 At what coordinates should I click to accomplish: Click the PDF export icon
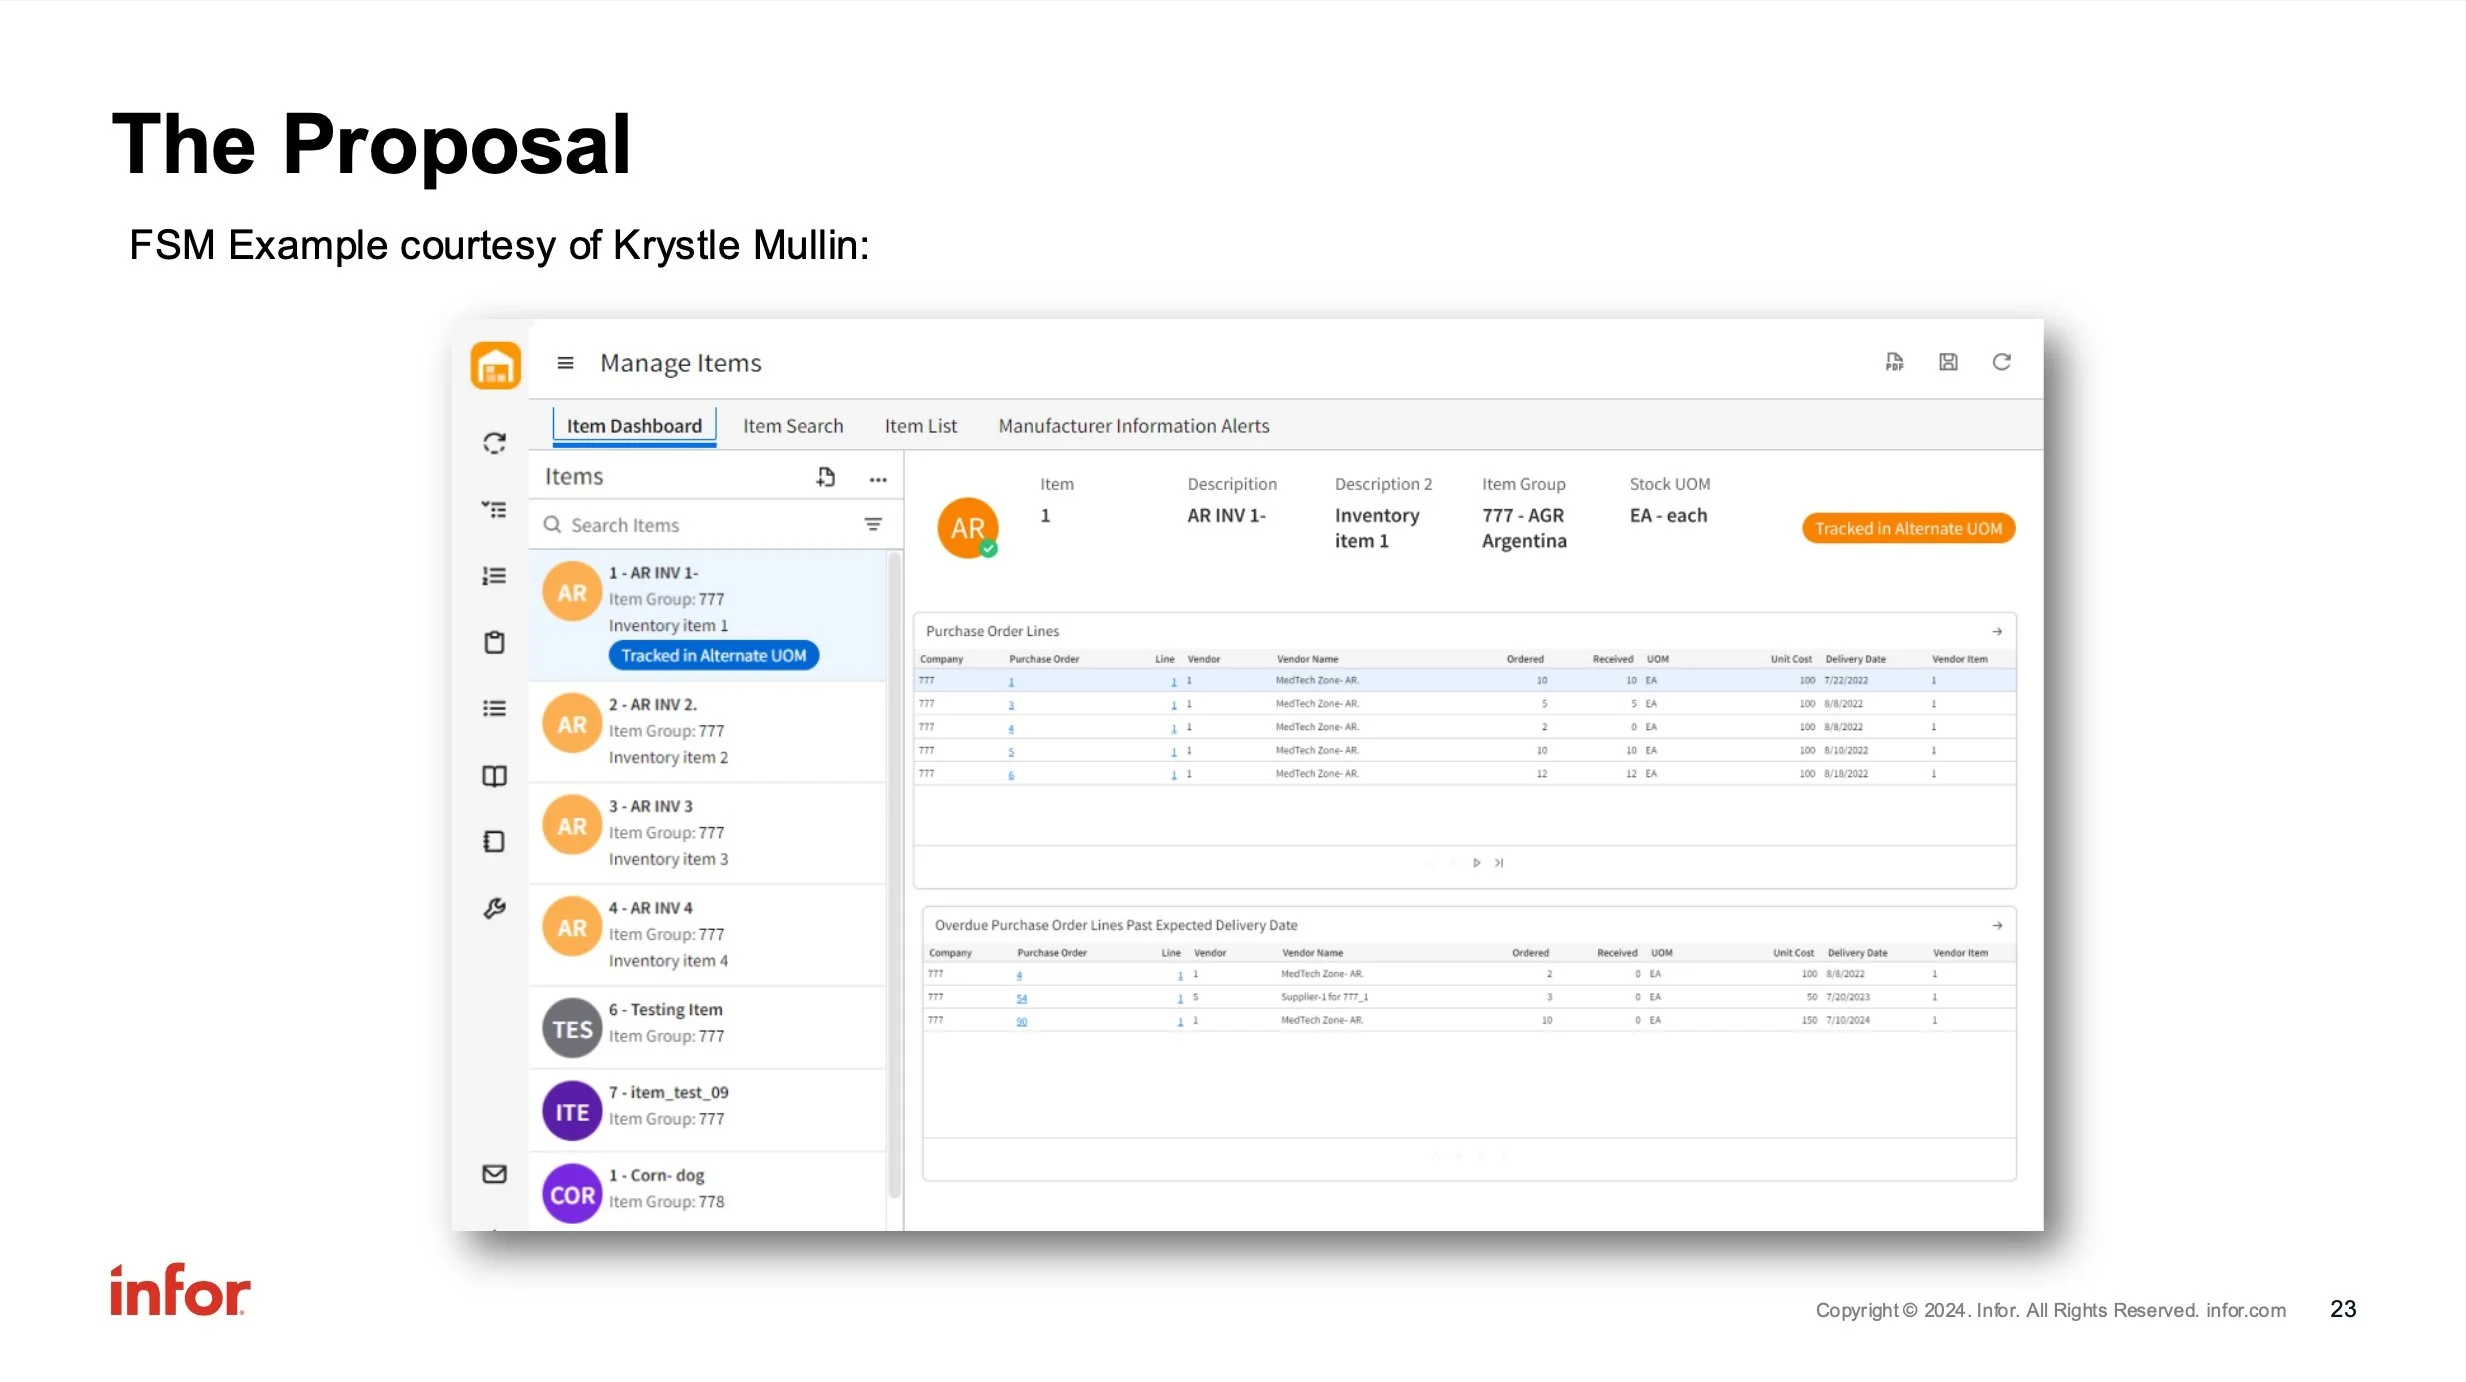click(x=1894, y=362)
